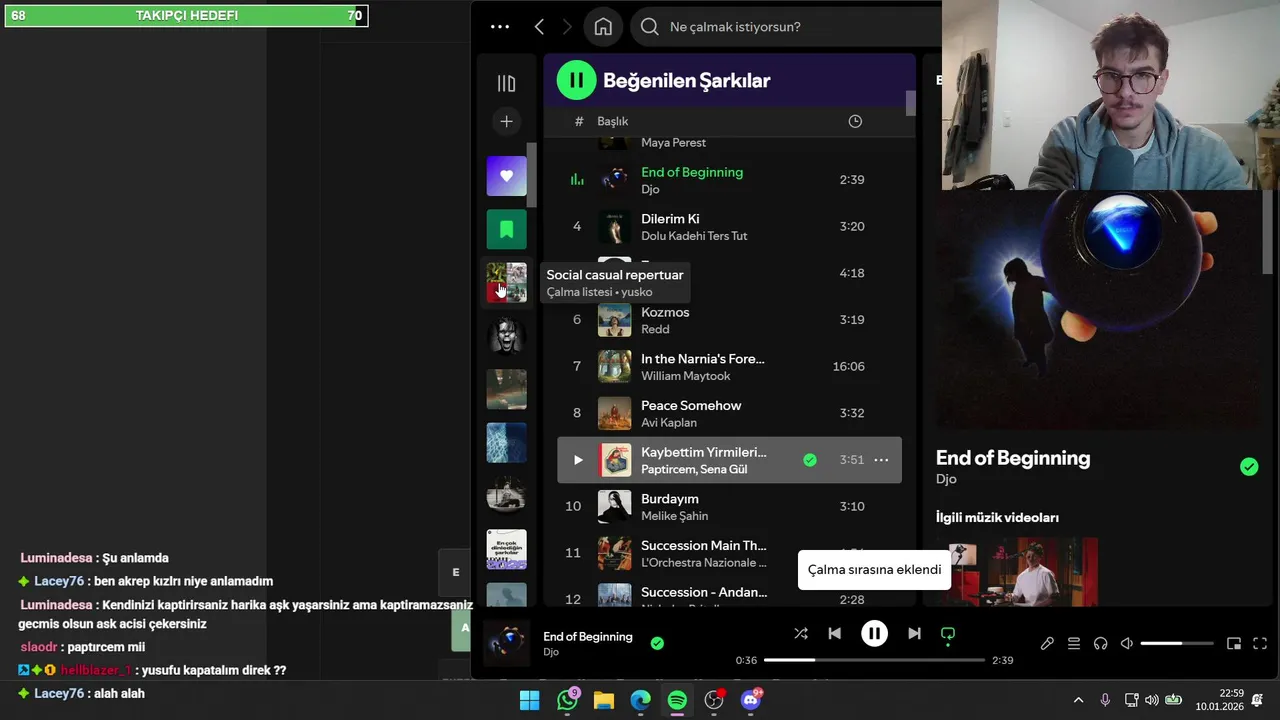Click bottom bar End of Beginning cover art
The image size is (1280, 720).
pos(507,643)
